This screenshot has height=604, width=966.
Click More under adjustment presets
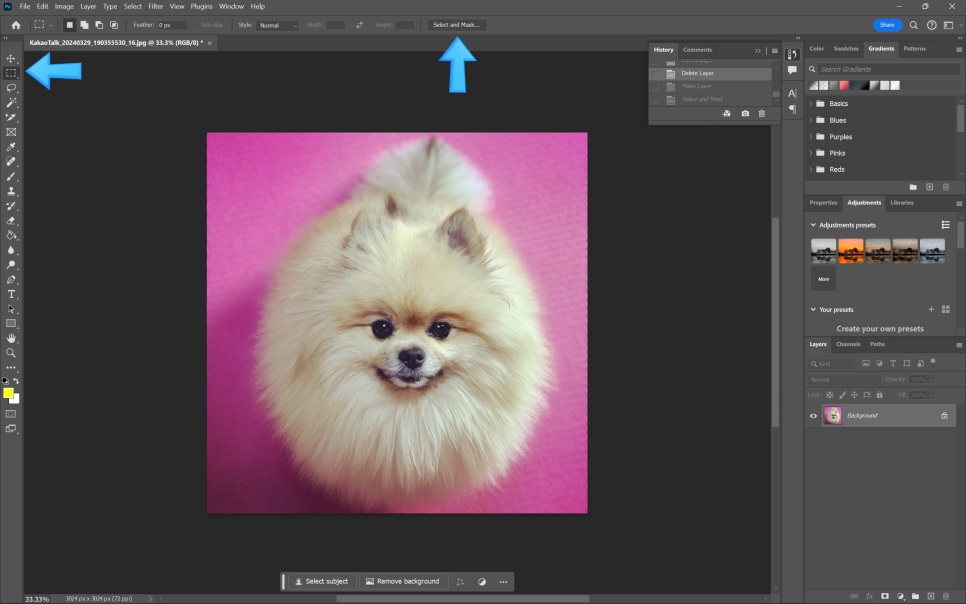tap(824, 279)
